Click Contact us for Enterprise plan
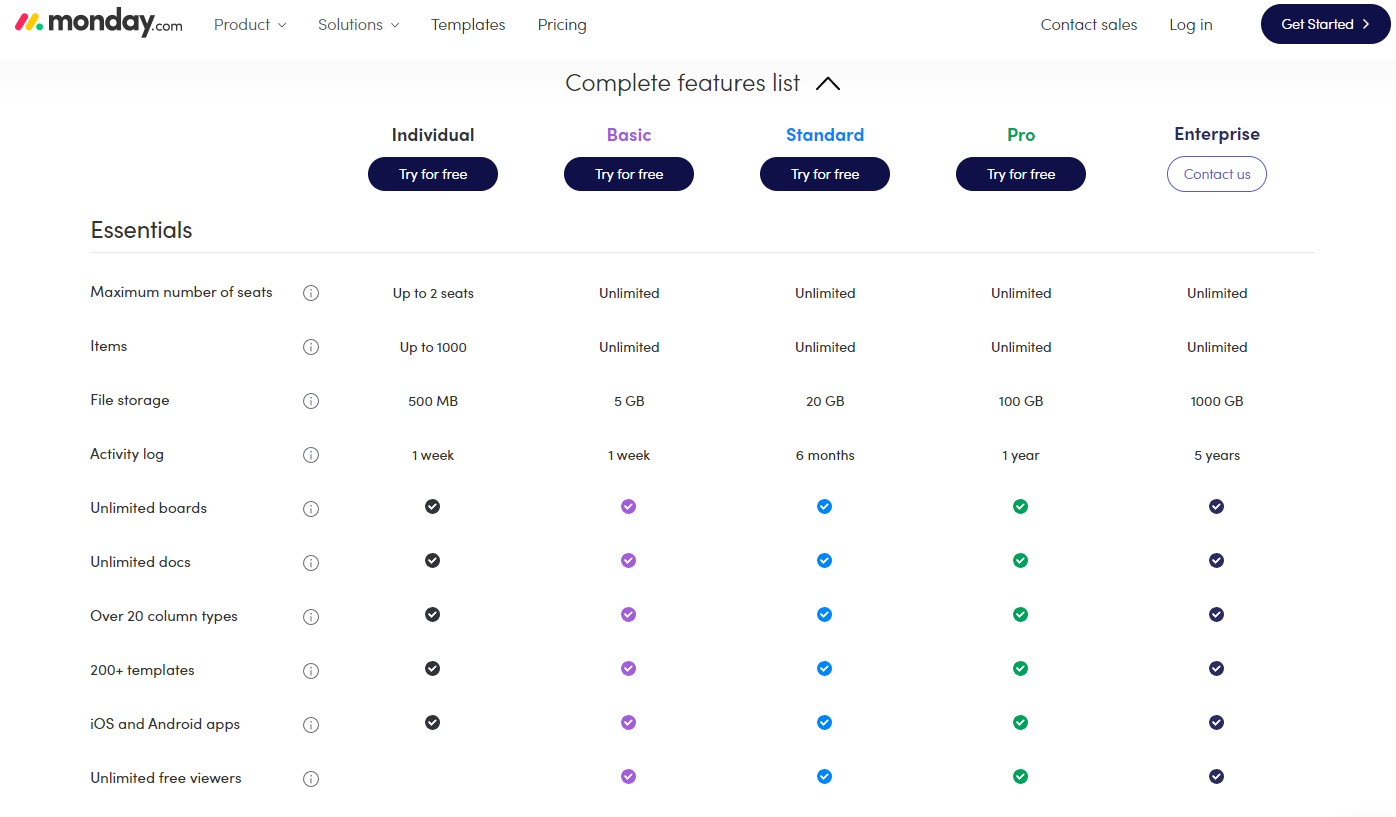 (x=1217, y=174)
